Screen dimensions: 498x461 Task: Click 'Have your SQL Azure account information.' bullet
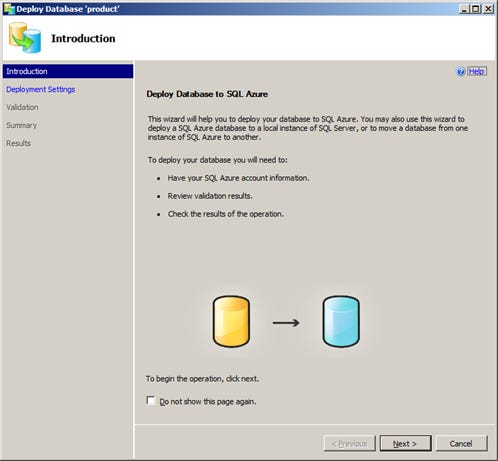[x=239, y=178]
